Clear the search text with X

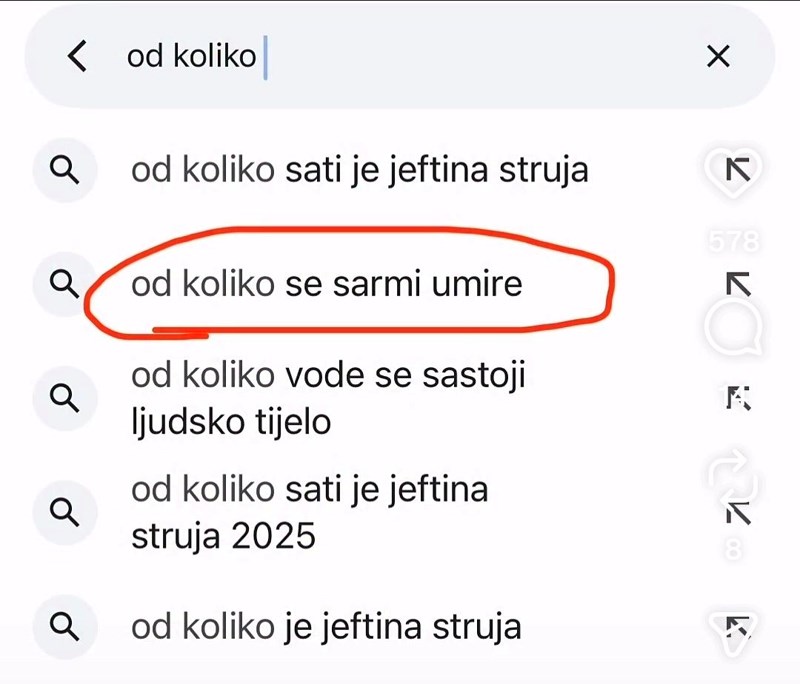pyautogui.click(x=718, y=57)
